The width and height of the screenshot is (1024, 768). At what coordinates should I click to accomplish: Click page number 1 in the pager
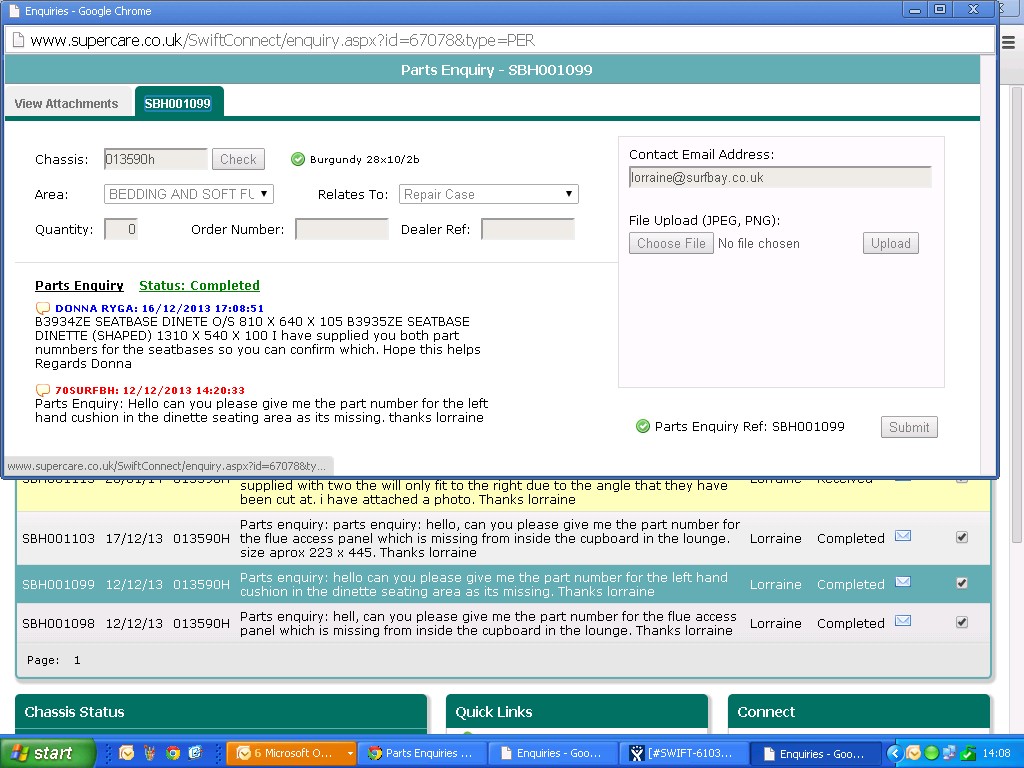(77, 660)
